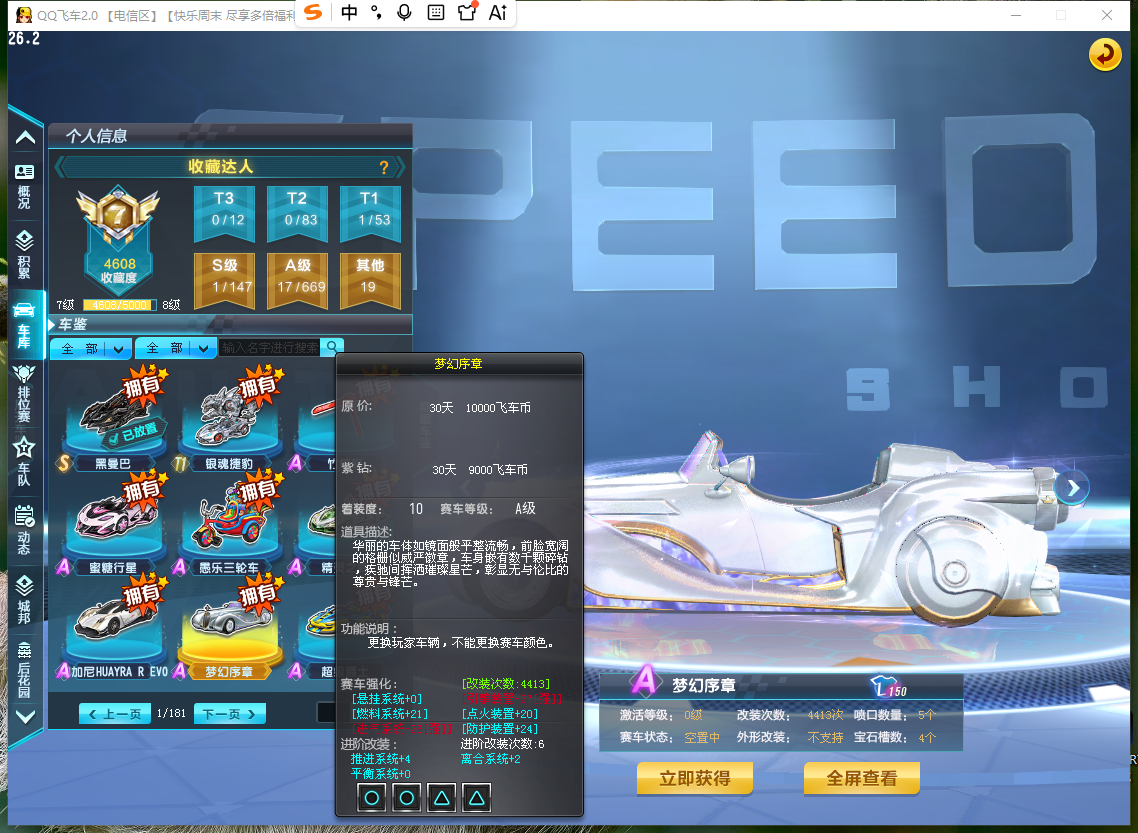Collapse sidebar with the up chevron
This screenshot has height=833, width=1138.
[x=25, y=137]
